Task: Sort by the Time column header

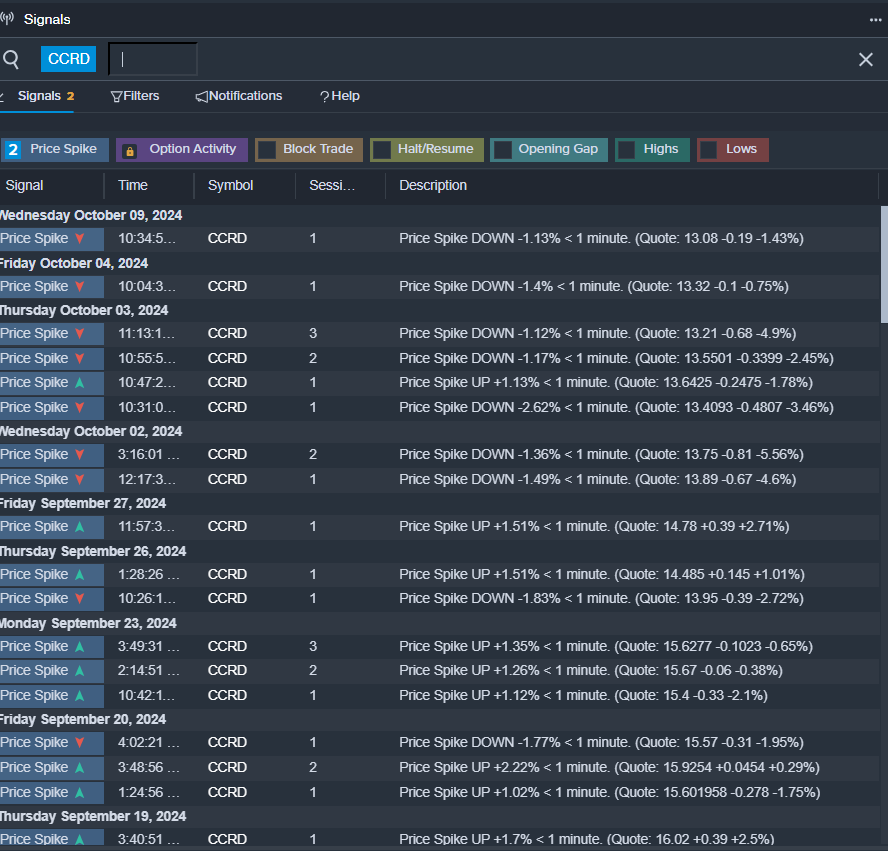Action: tap(133, 186)
